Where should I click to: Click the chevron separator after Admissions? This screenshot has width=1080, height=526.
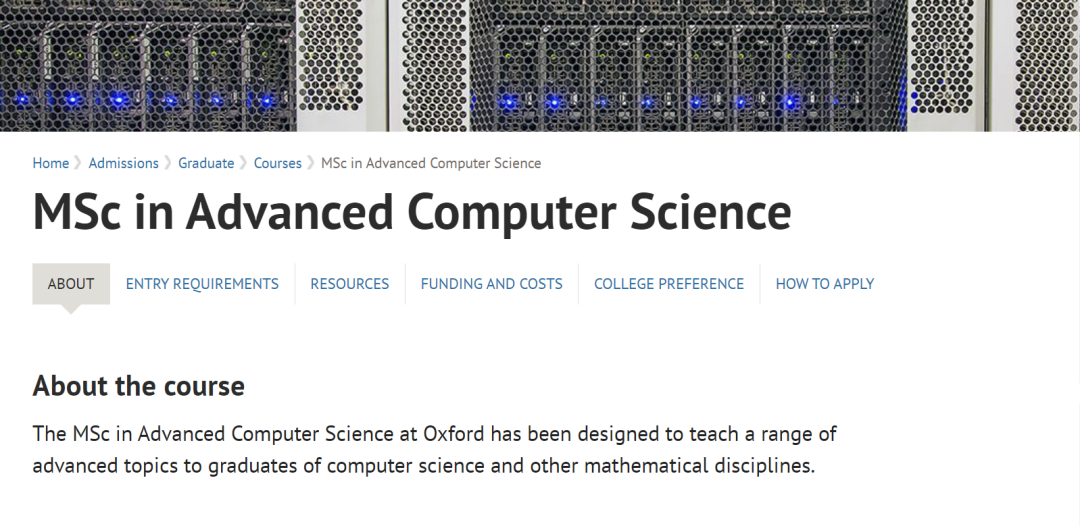coord(168,163)
